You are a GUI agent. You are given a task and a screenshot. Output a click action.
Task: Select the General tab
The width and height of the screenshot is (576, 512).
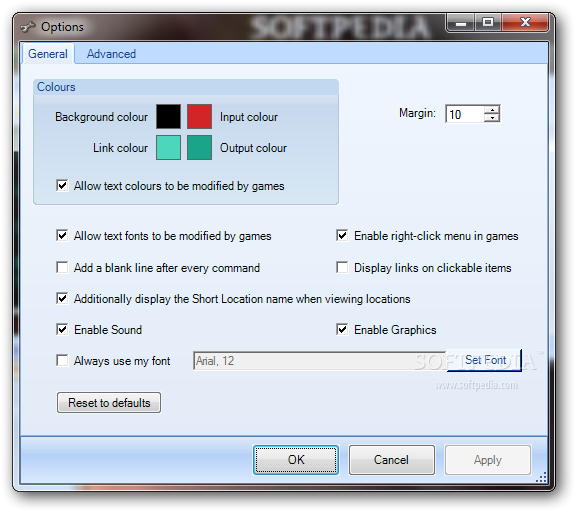pos(48,54)
